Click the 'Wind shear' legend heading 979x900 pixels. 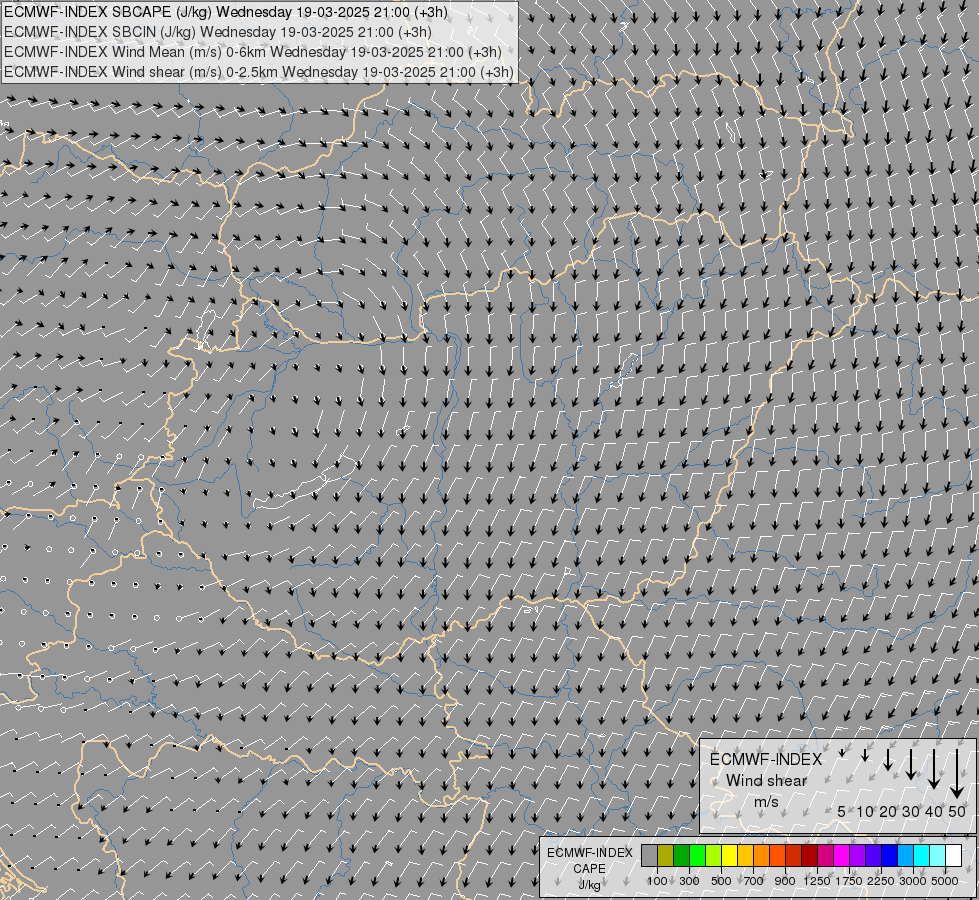[x=766, y=781]
